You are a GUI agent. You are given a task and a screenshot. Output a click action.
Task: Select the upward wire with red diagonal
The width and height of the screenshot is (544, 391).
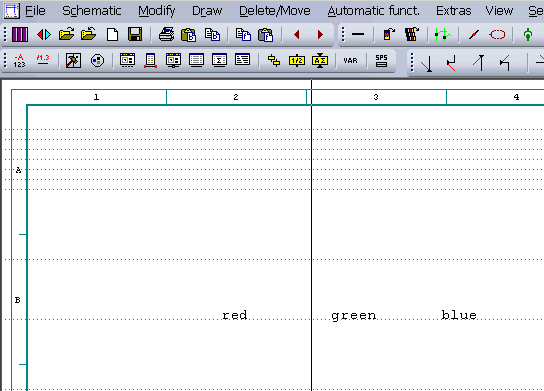478,63
